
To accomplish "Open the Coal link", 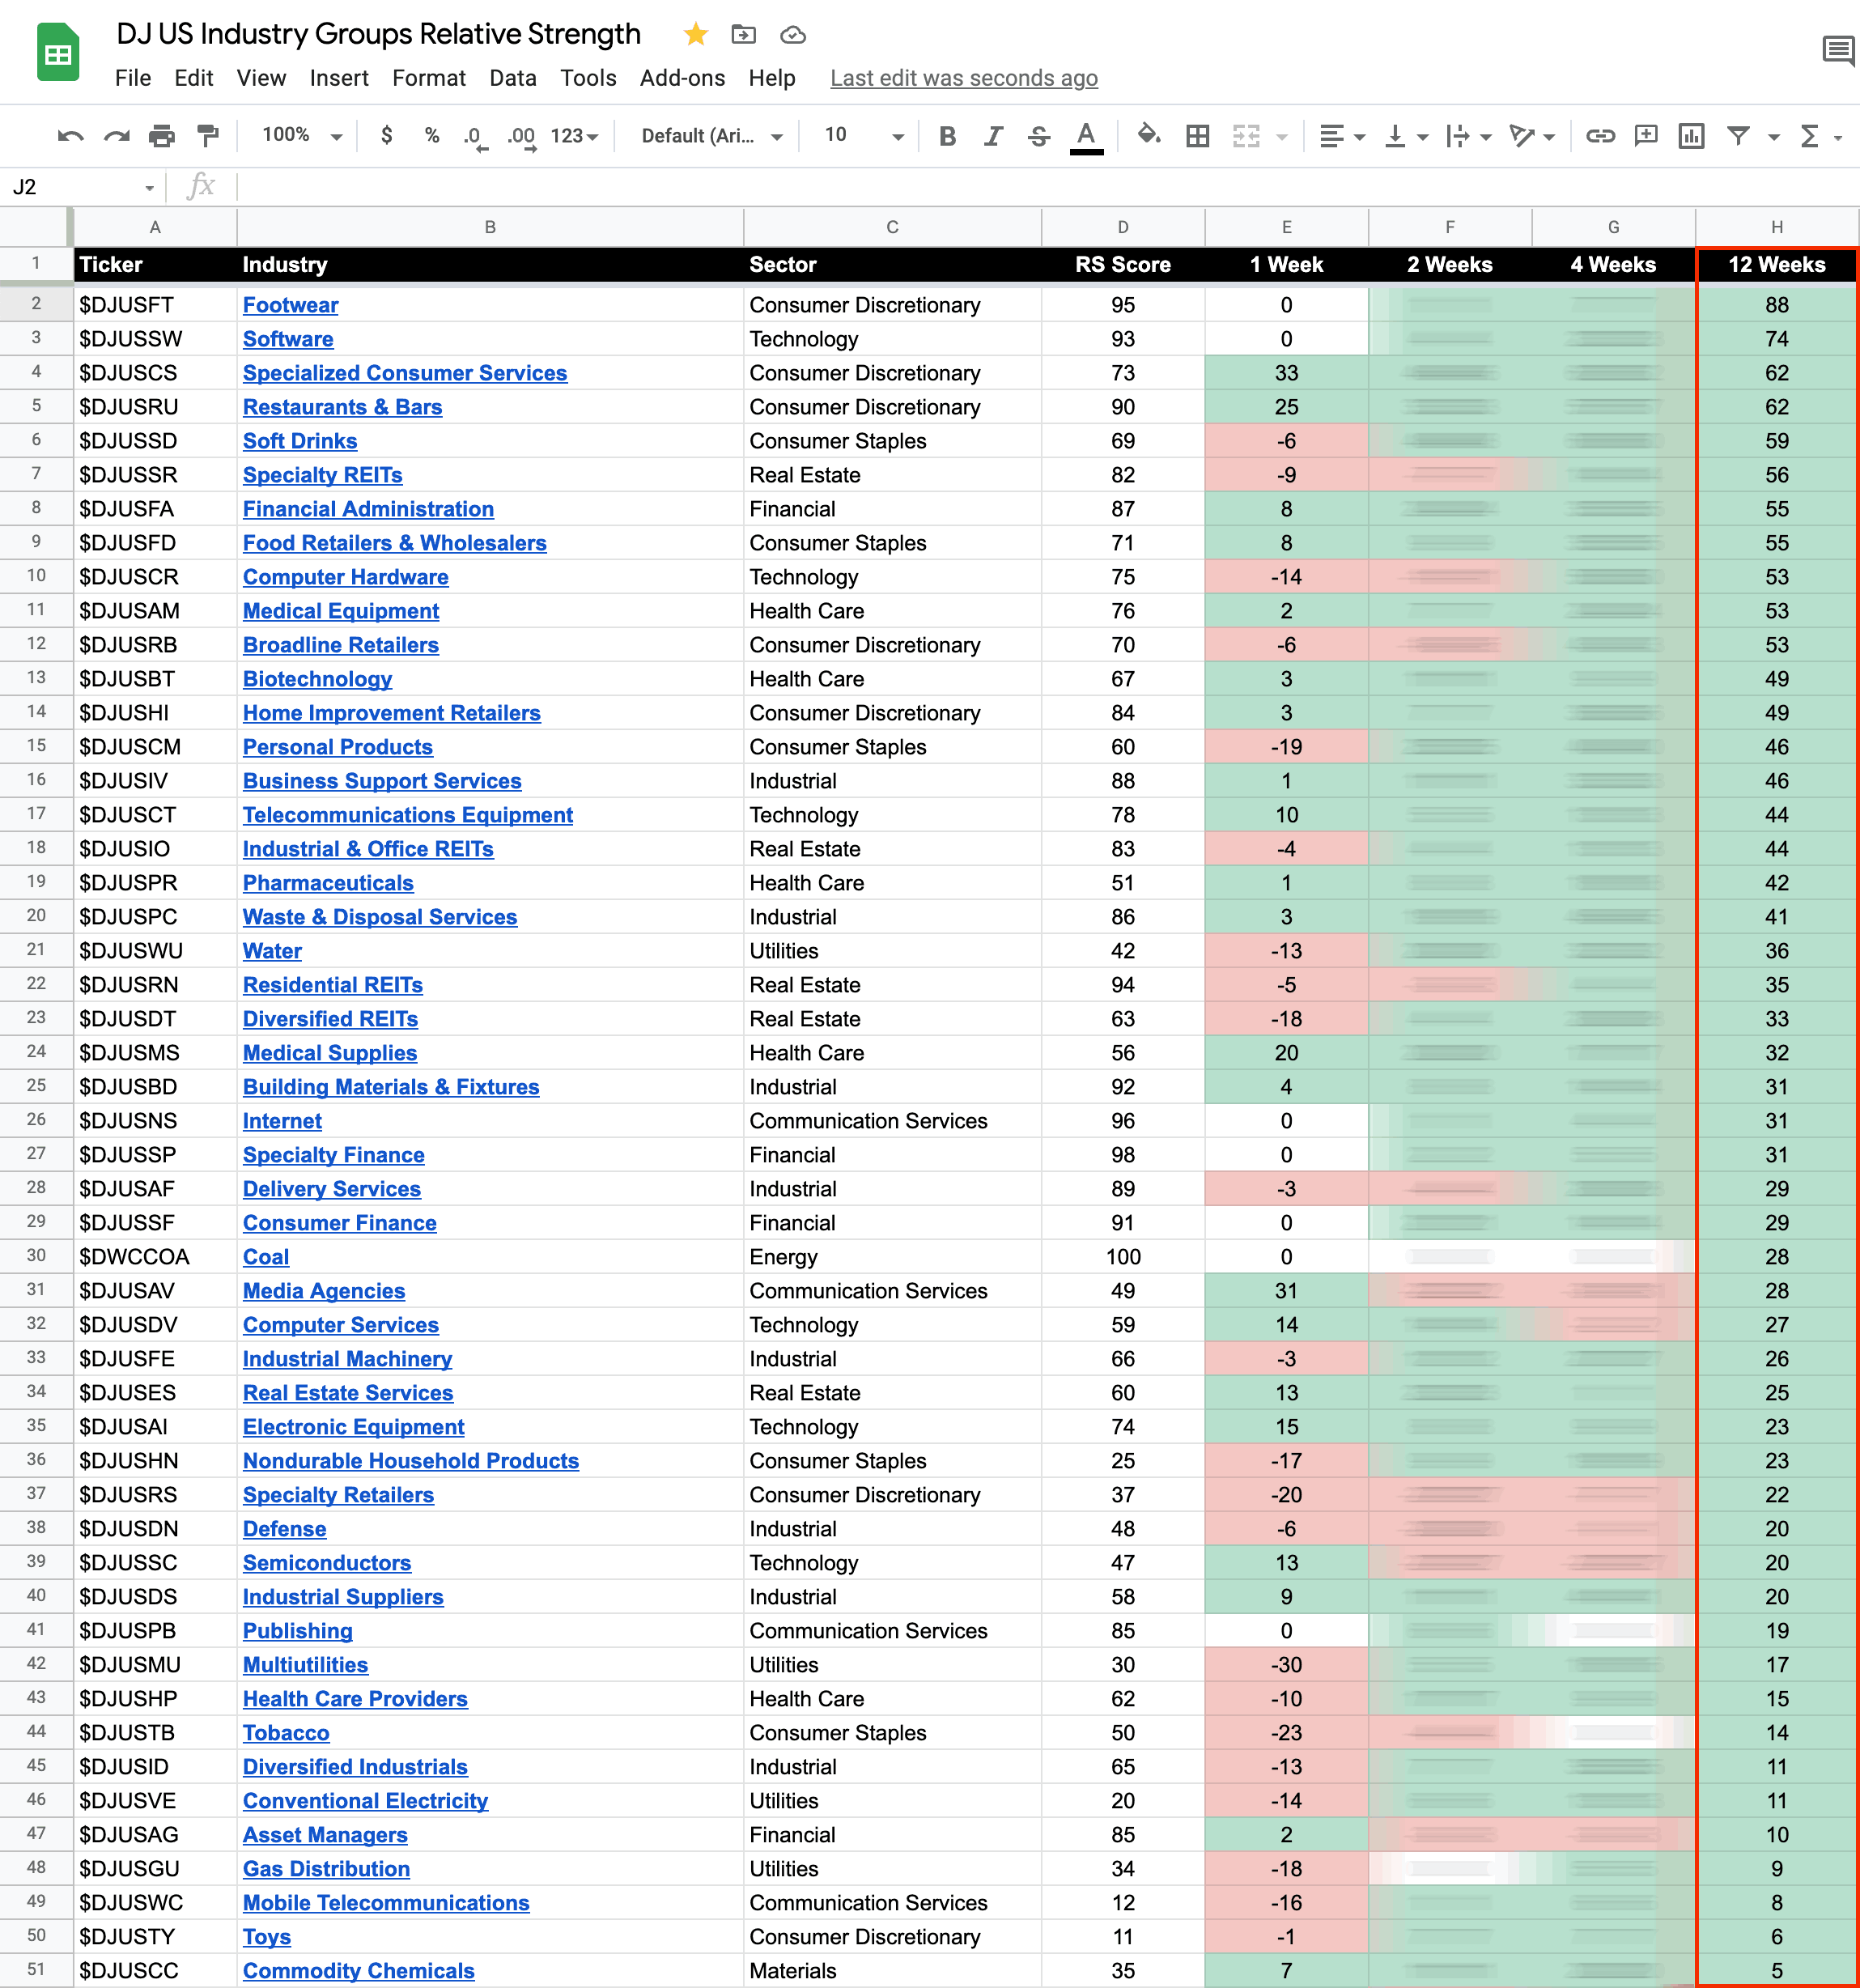I will click(265, 1257).
